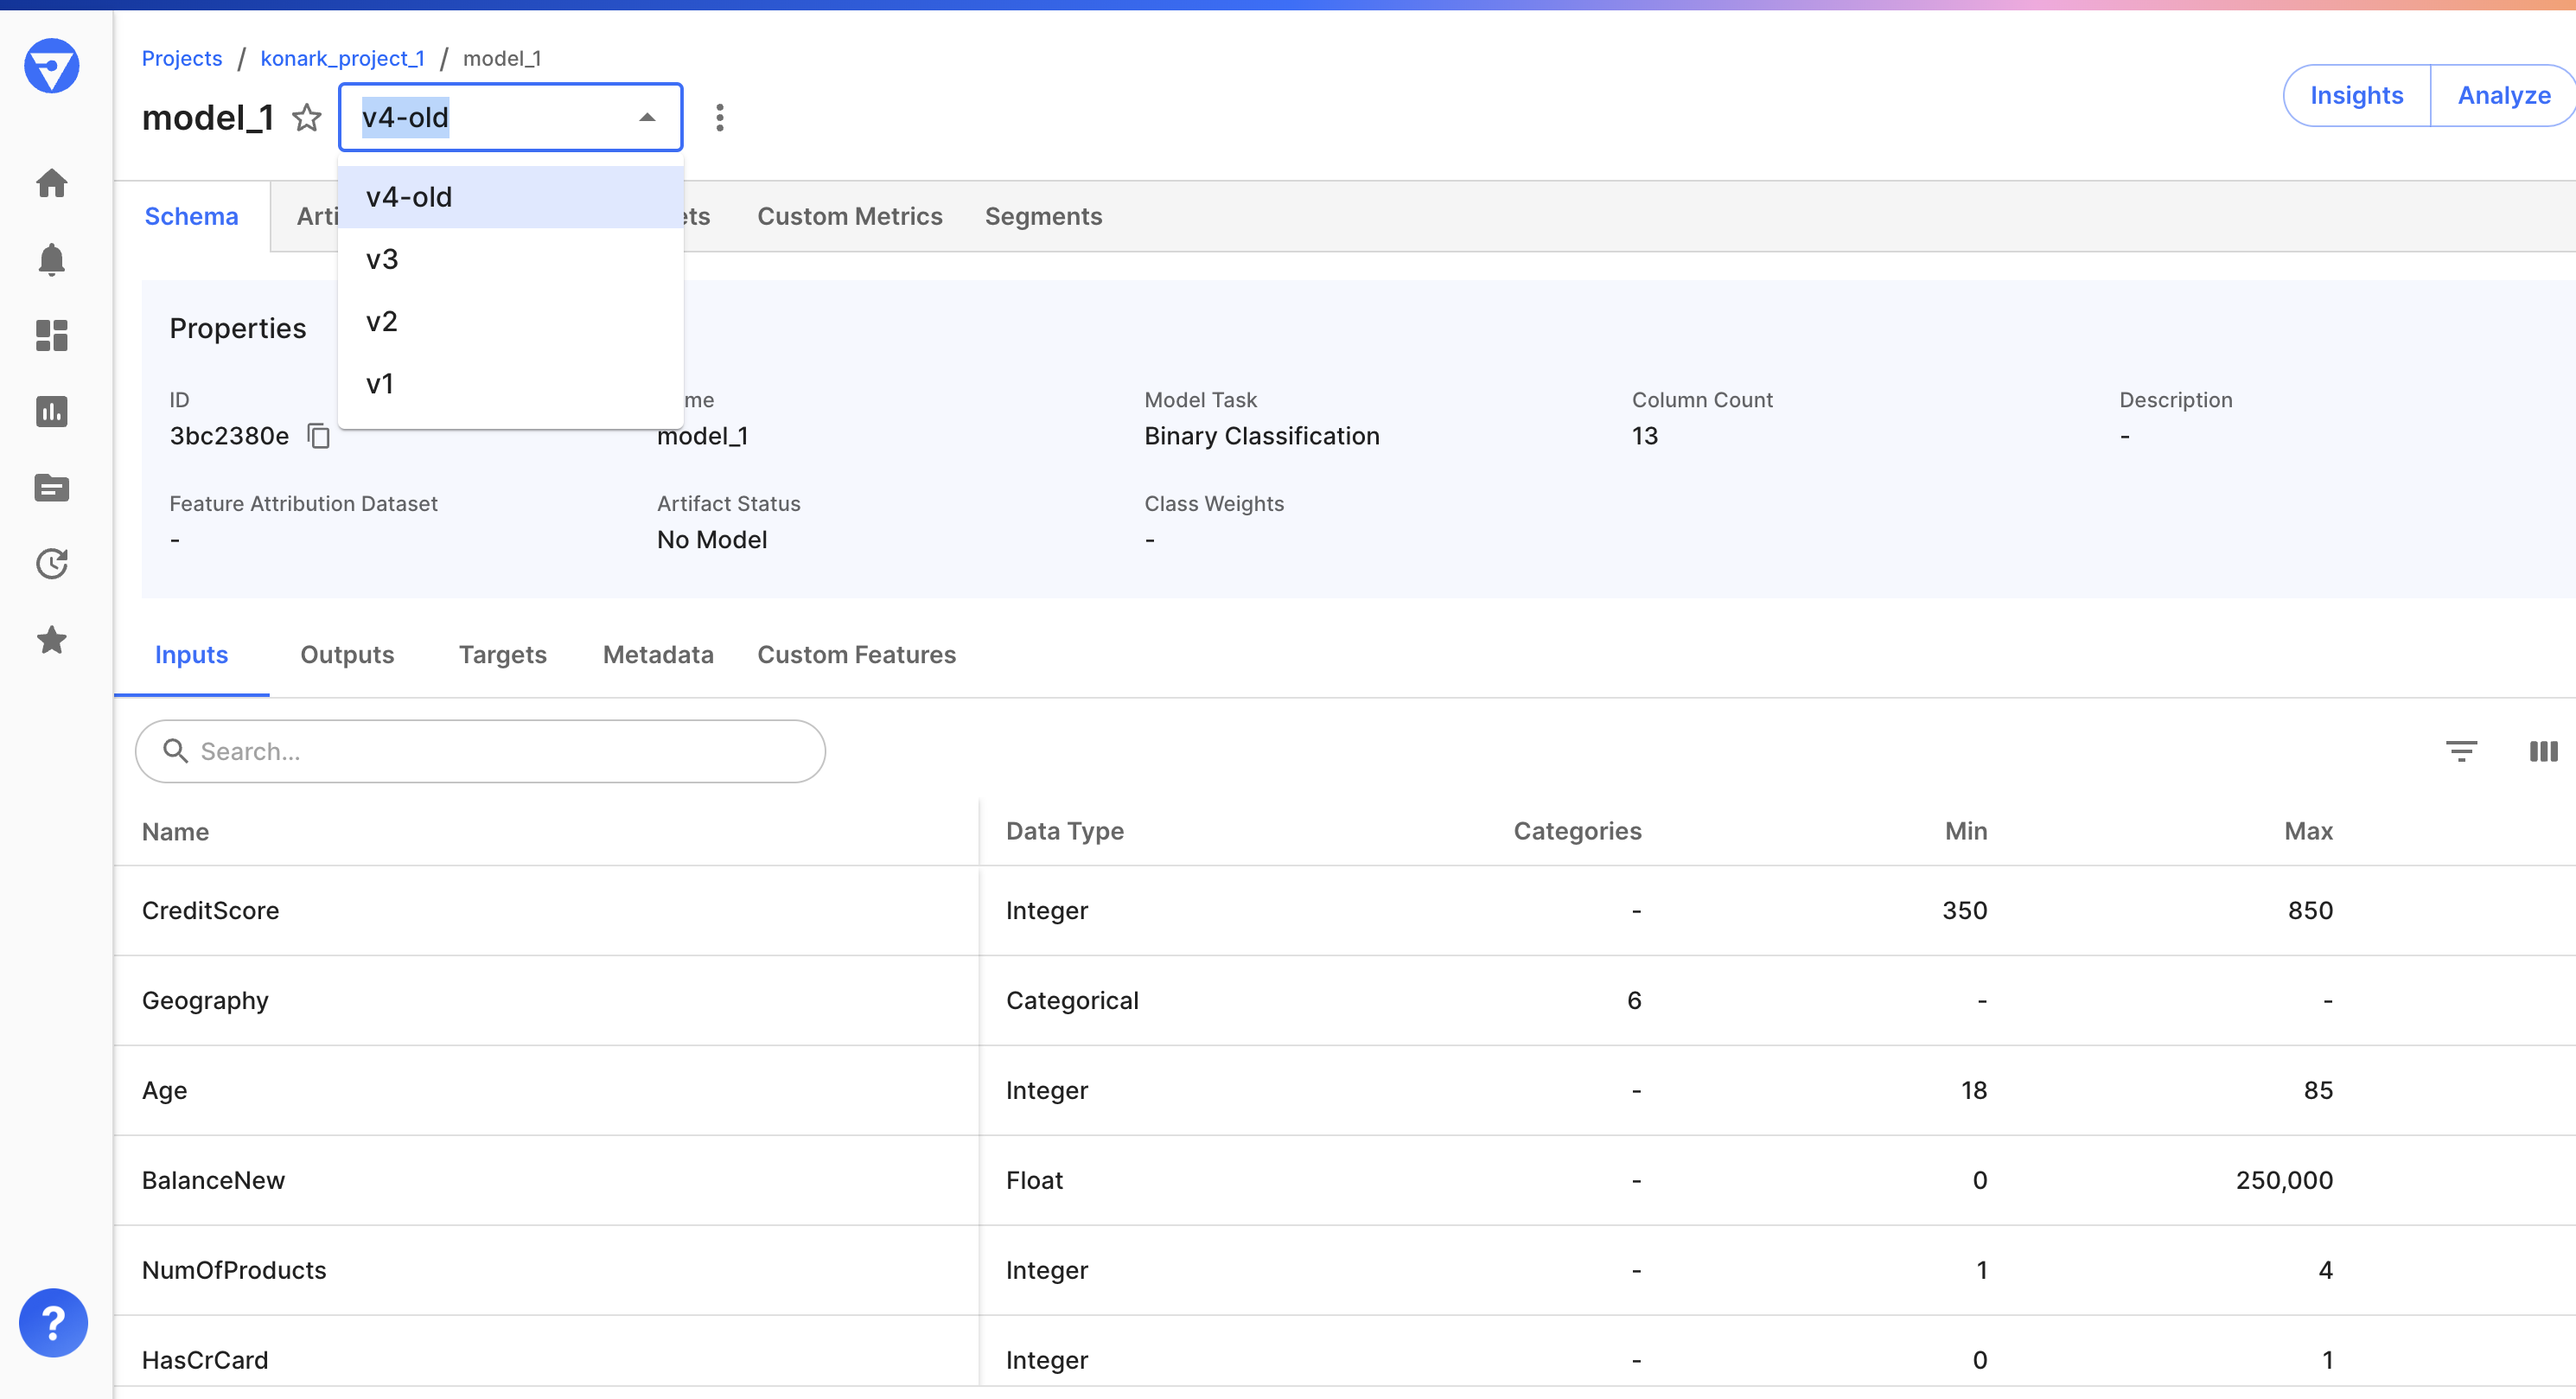Favorite model_1 by clicking its star
This screenshot has height=1399, width=2576.
pos(306,118)
